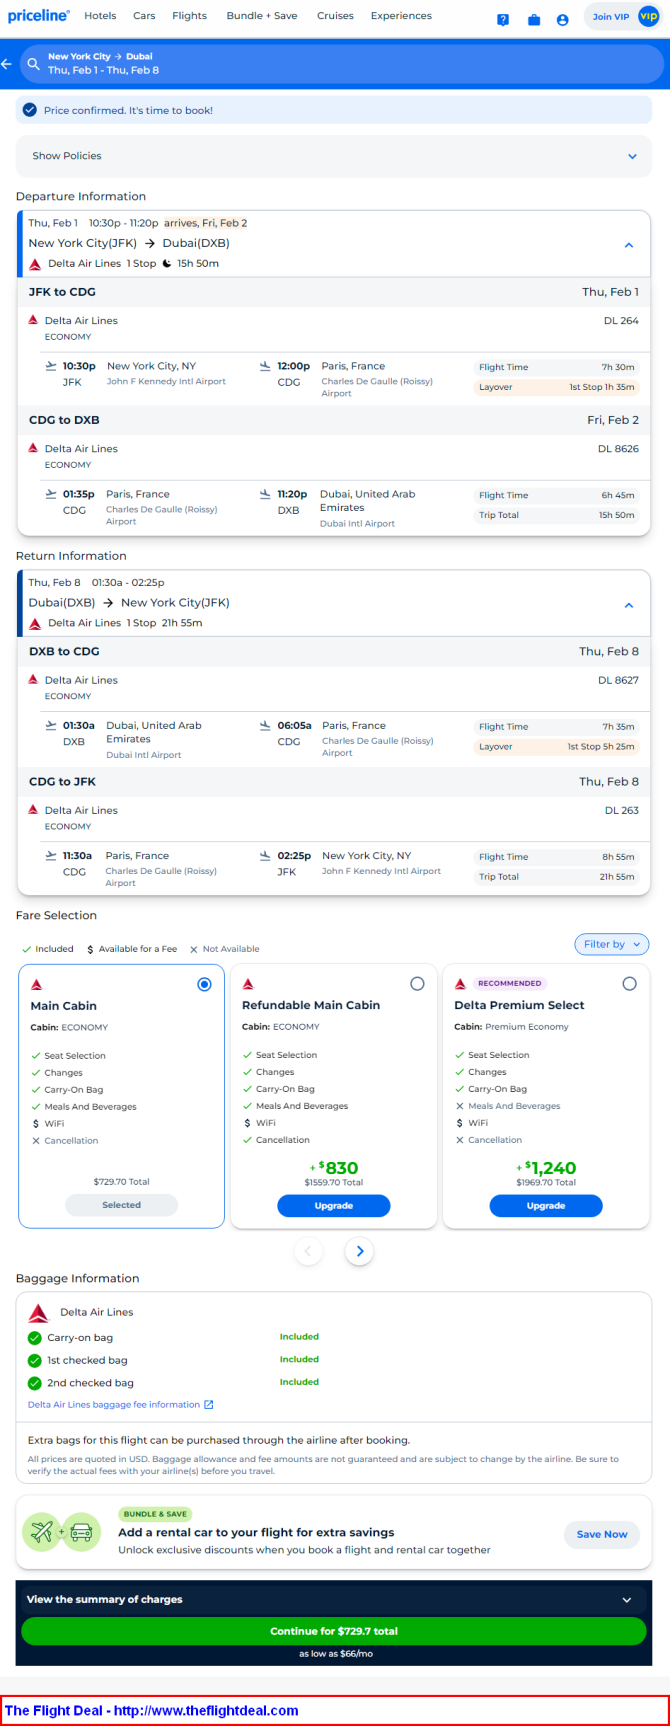Click Upgrade on Refundable Main Cabin
Viewport: 670px width, 1726px height.
click(x=334, y=1206)
